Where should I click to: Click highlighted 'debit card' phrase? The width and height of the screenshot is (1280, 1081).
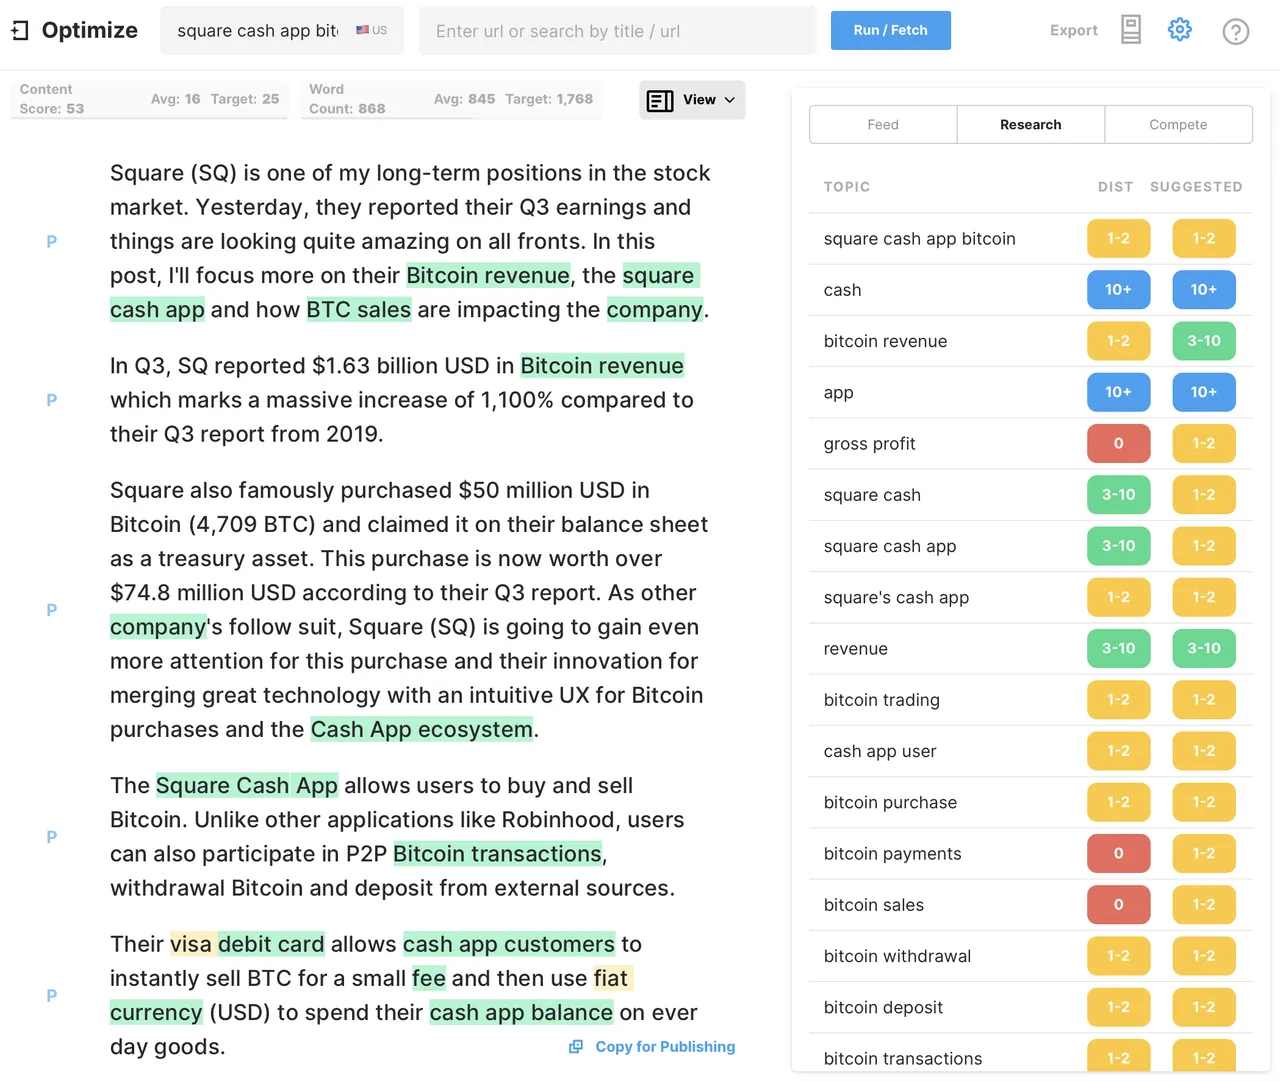tap(271, 944)
